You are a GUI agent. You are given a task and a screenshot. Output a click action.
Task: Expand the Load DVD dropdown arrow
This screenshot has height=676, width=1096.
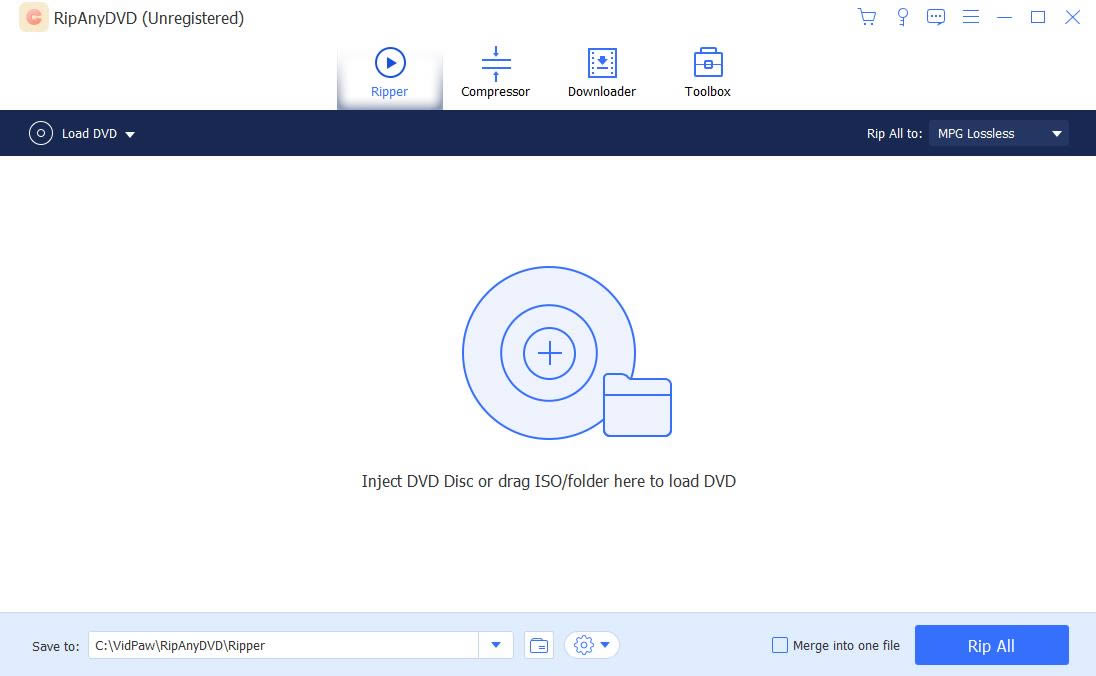pos(130,134)
